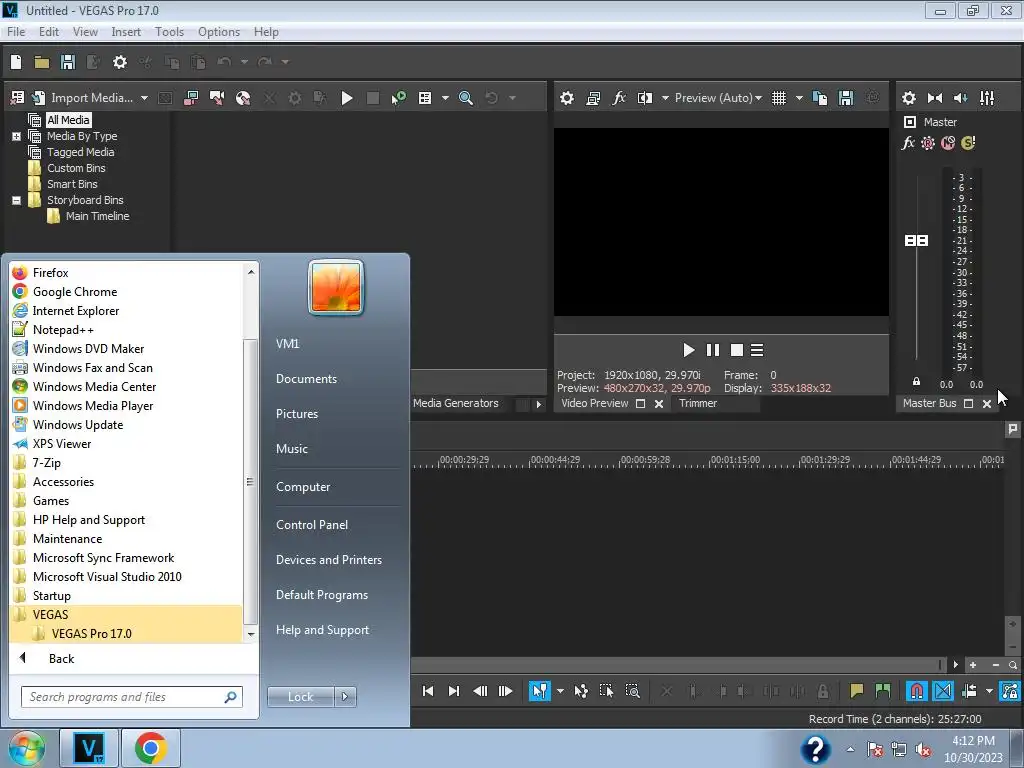Open Video Output FX in preview toolbar
The image size is (1024, 768).
(x=618, y=98)
